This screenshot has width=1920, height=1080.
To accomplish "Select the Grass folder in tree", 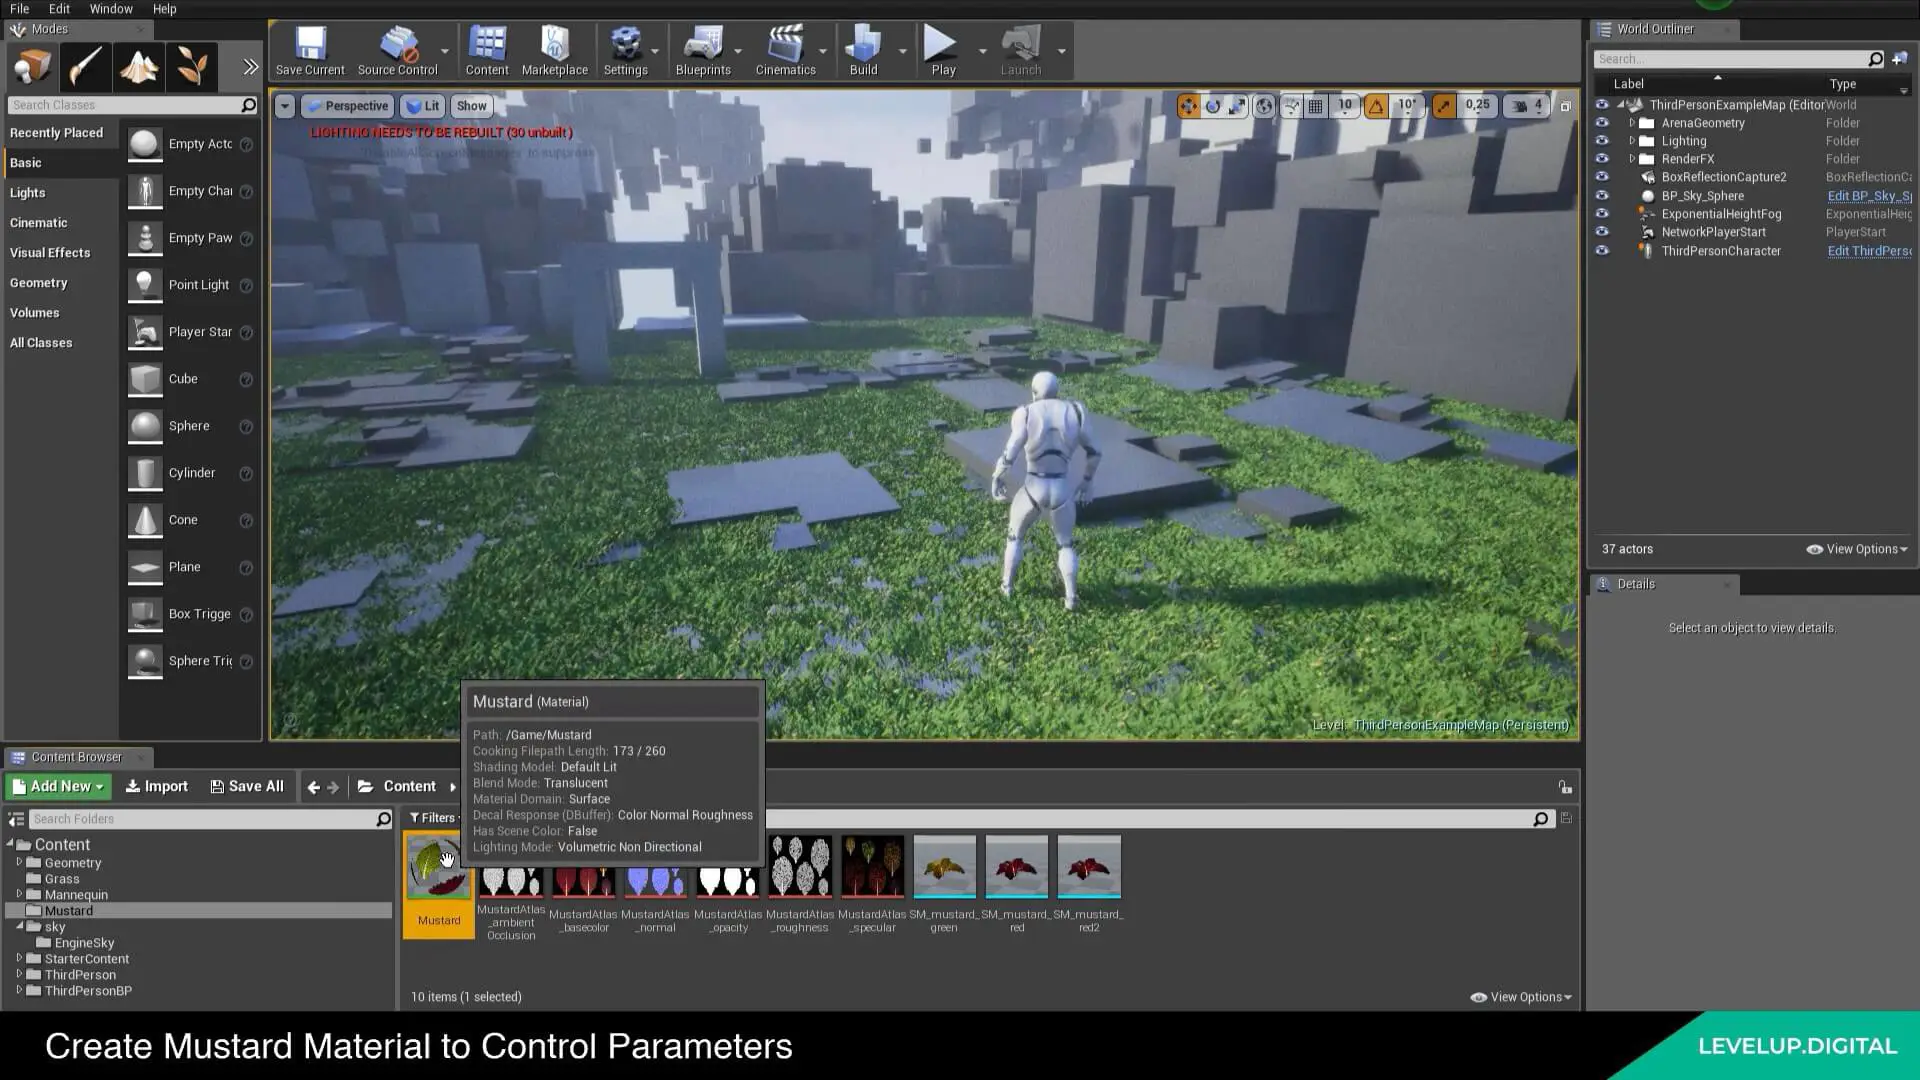I will tap(61, 879).
